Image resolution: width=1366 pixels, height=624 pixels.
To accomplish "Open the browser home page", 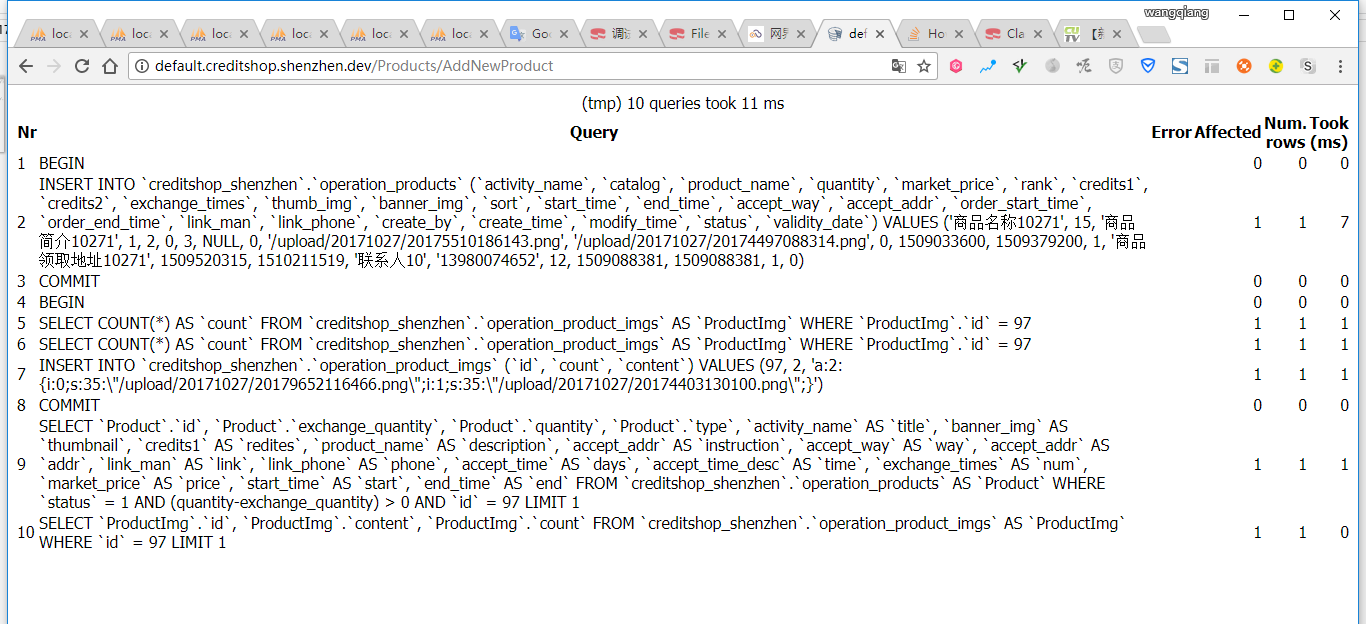I will 110,66.
